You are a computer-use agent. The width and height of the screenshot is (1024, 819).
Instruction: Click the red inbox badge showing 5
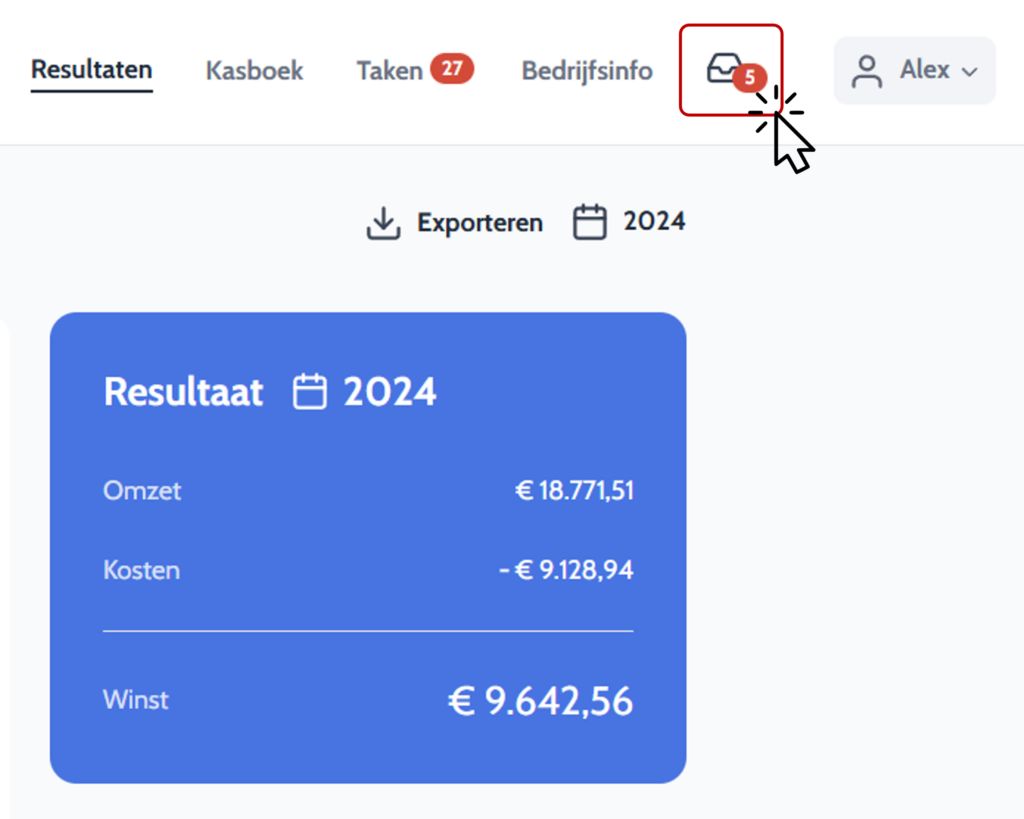coord(750,78)
